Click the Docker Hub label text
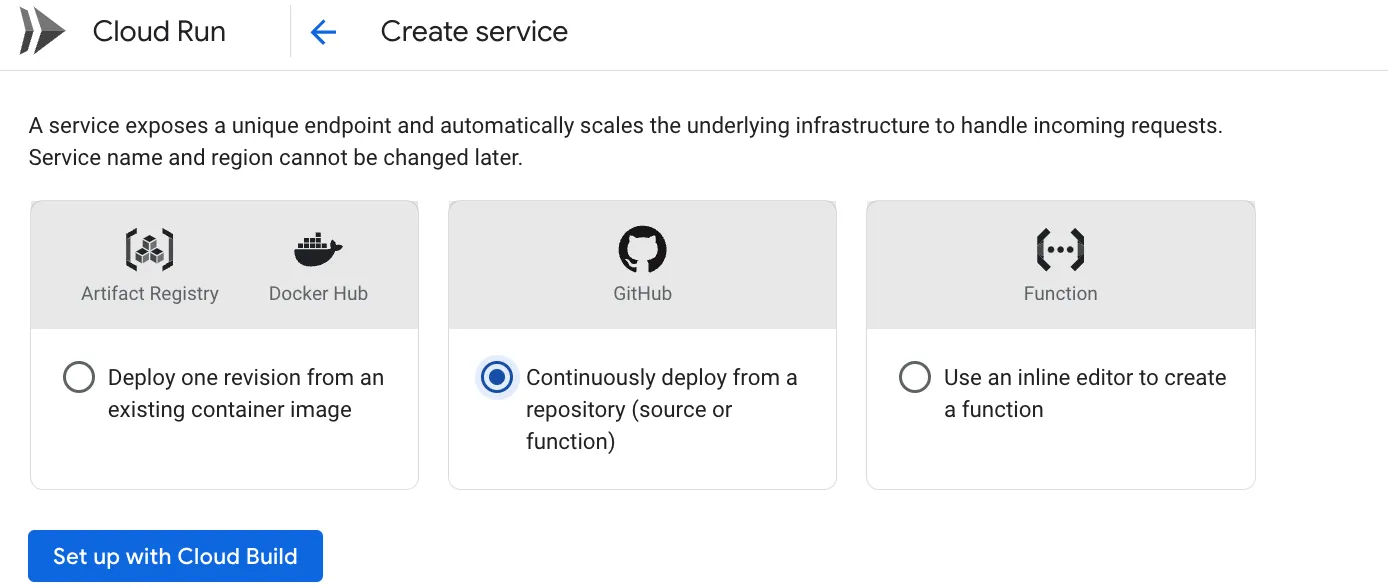 coord(317,293)
